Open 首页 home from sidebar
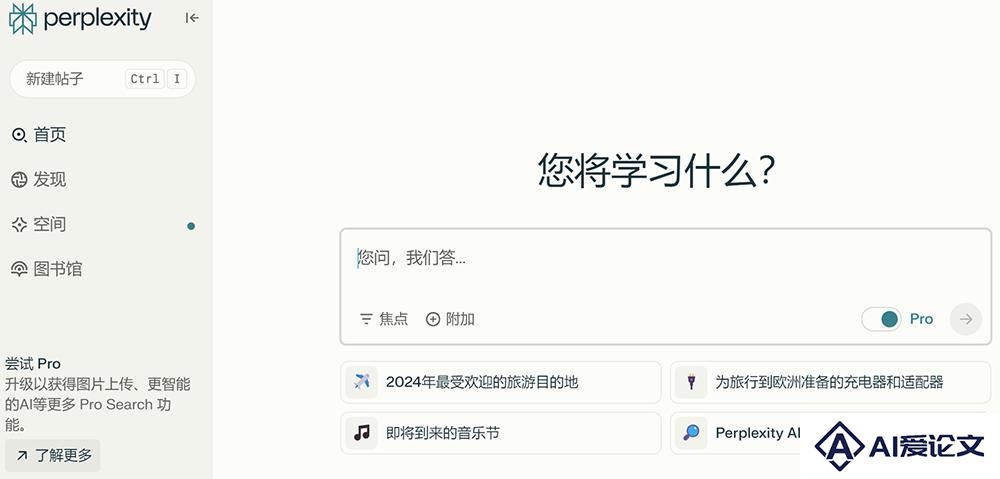This screenshot has height=479, width=1000. [39, 135]
